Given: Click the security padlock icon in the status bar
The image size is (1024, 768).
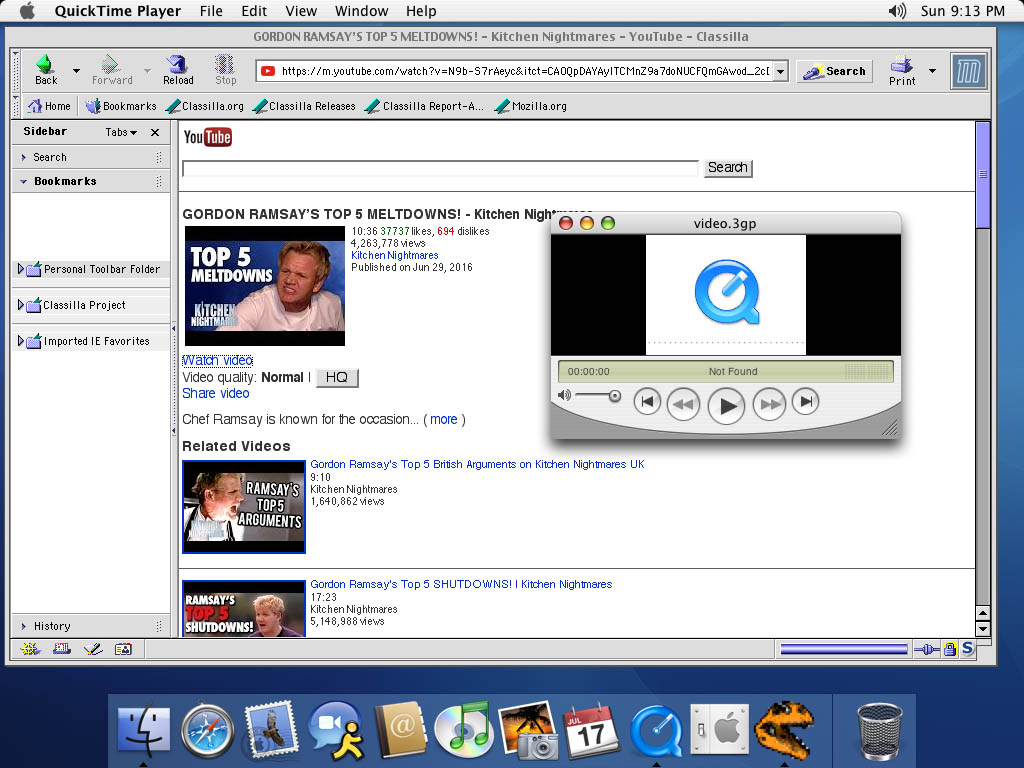Looking at the screenshot, I should 950,649.
